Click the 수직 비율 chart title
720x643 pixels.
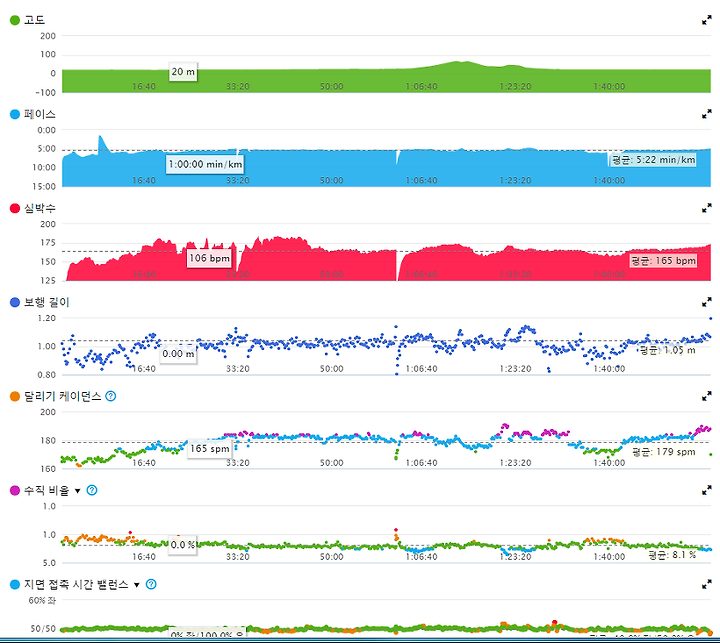(46, 490)
